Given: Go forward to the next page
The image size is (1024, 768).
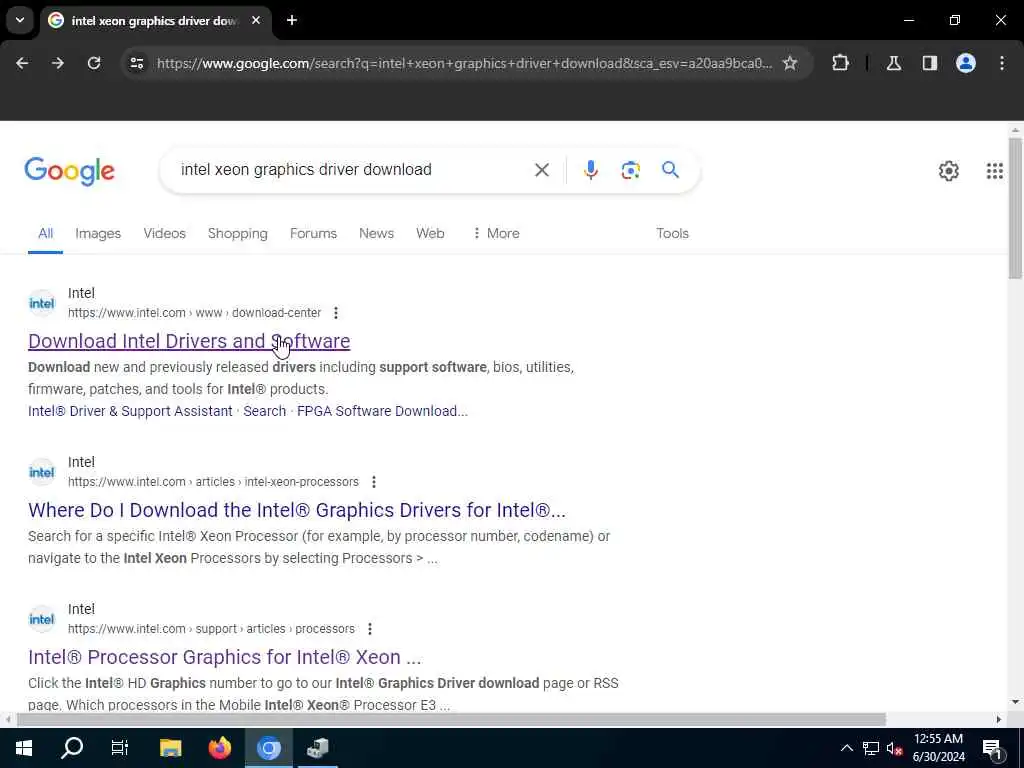Looking at the screenshot, I should pos(58,63).
